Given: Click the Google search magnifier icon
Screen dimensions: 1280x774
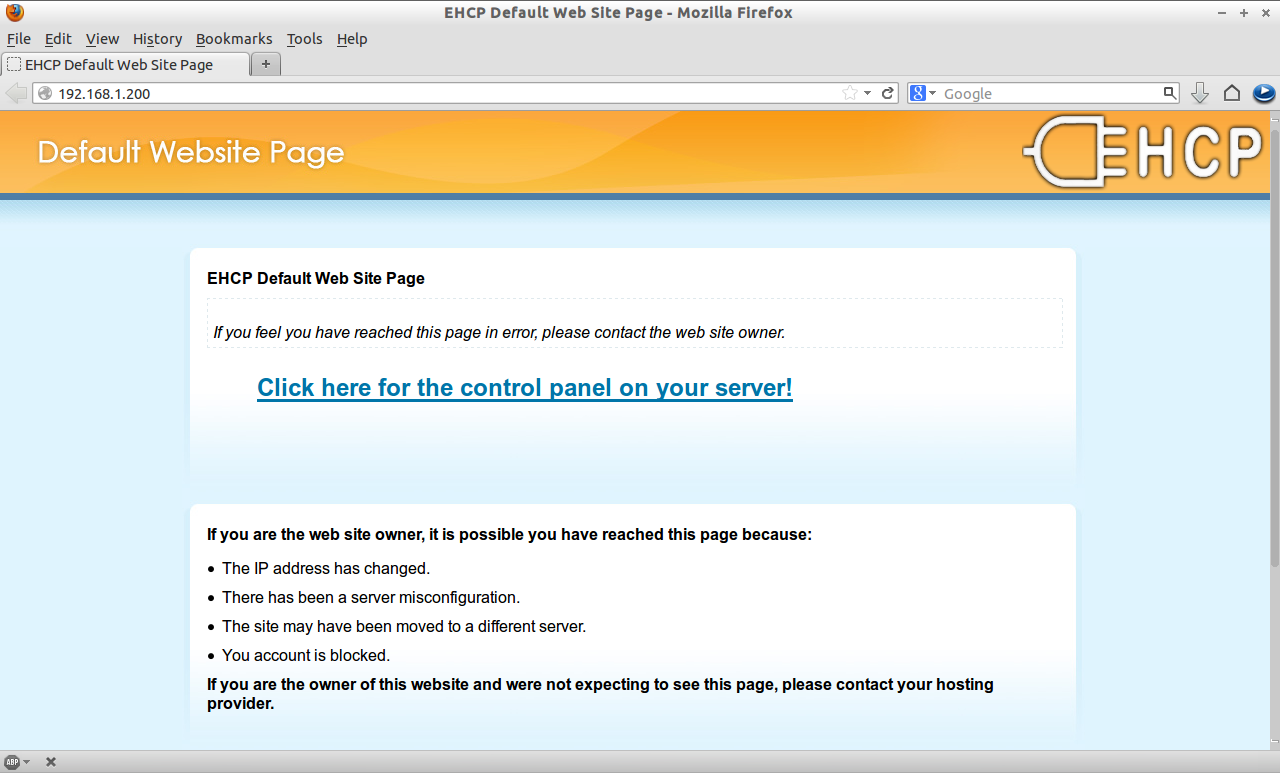Looking at the screenshot, I should (x=1170, y=93).
